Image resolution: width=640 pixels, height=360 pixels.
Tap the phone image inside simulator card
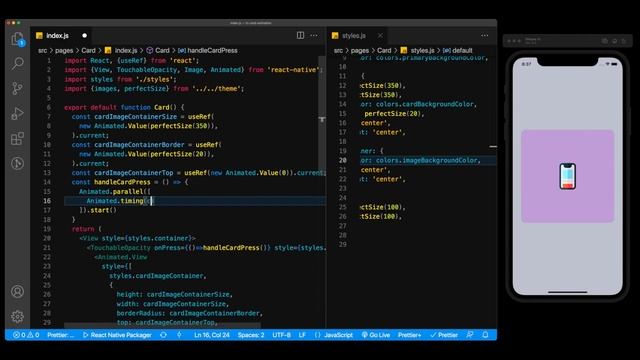point(567,176)
